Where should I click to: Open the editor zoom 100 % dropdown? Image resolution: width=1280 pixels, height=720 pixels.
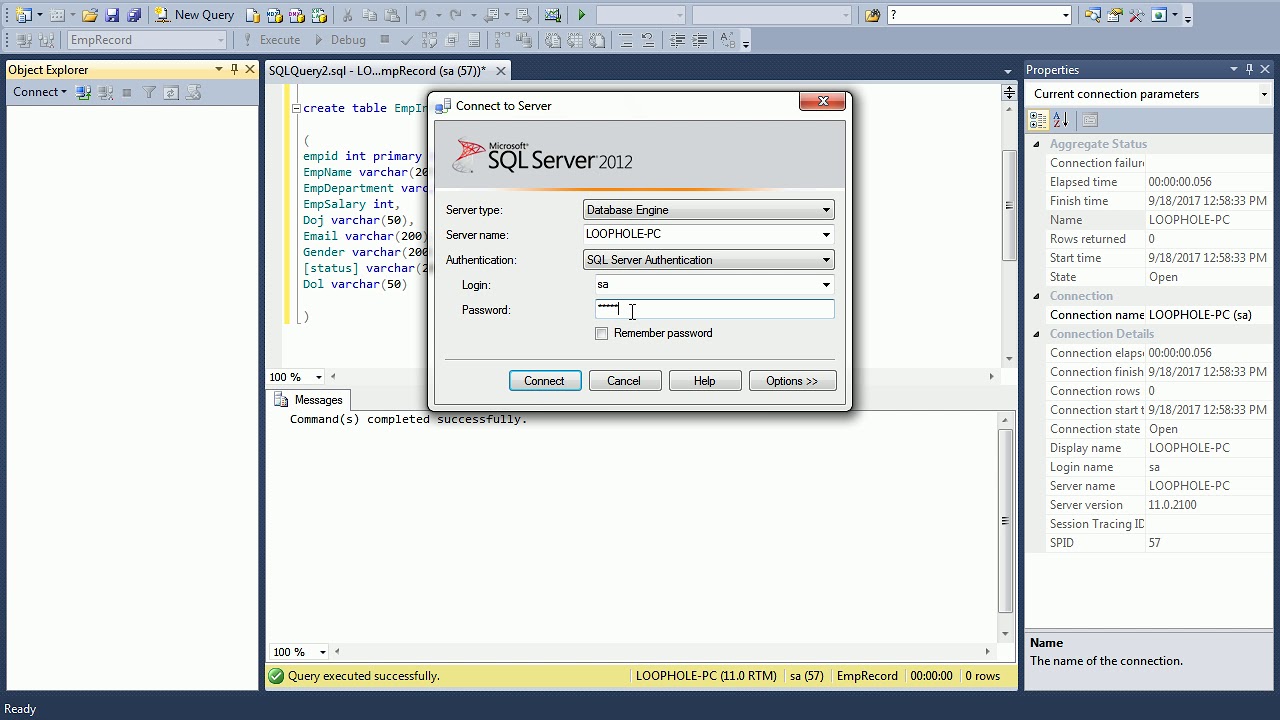[x=318, y=377]
